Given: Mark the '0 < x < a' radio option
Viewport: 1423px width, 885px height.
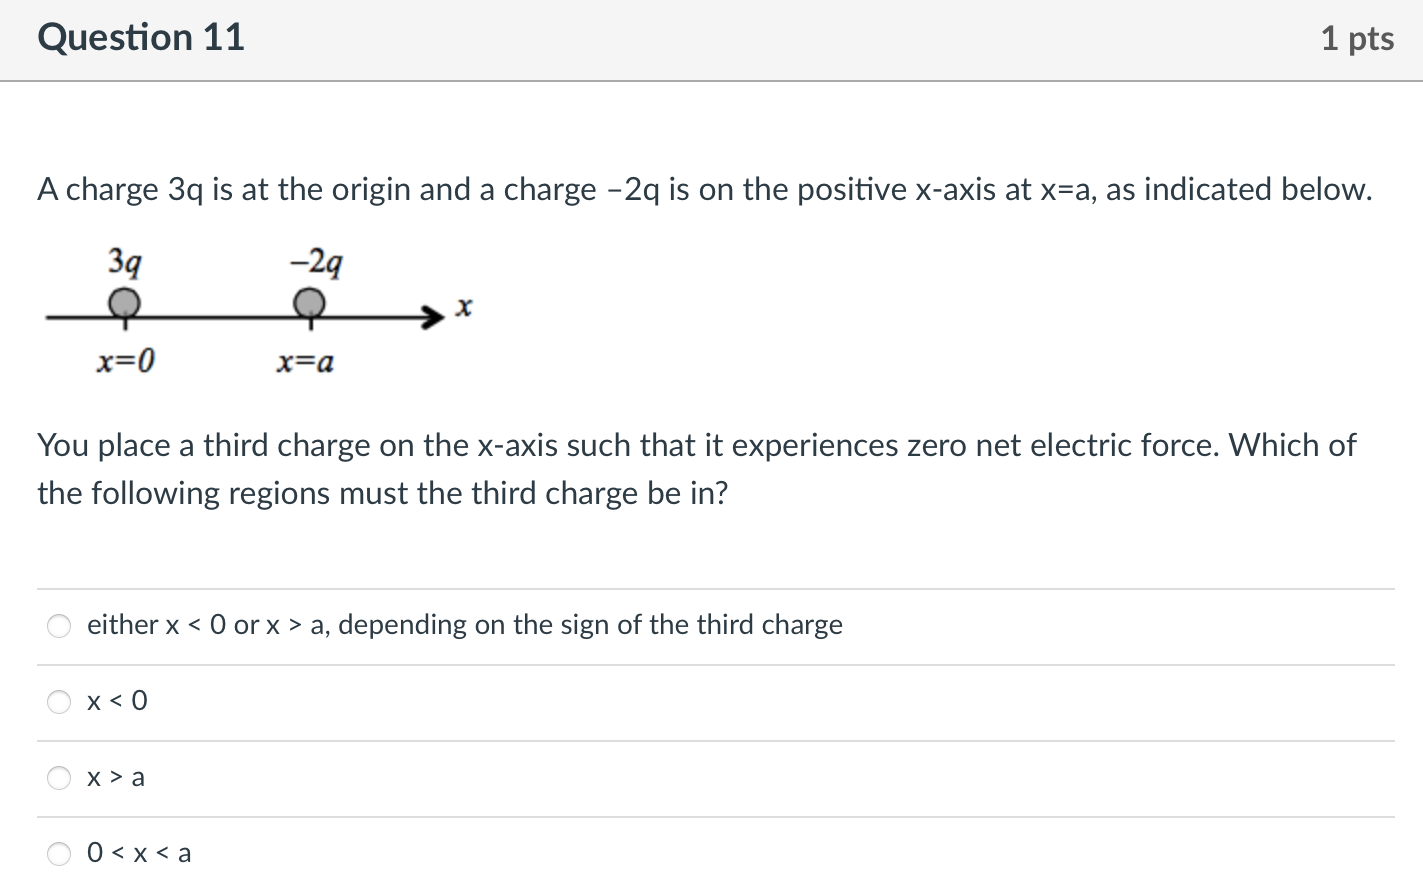Looking at the screenshot, I should pyautogui.click(x=60, y=854).
